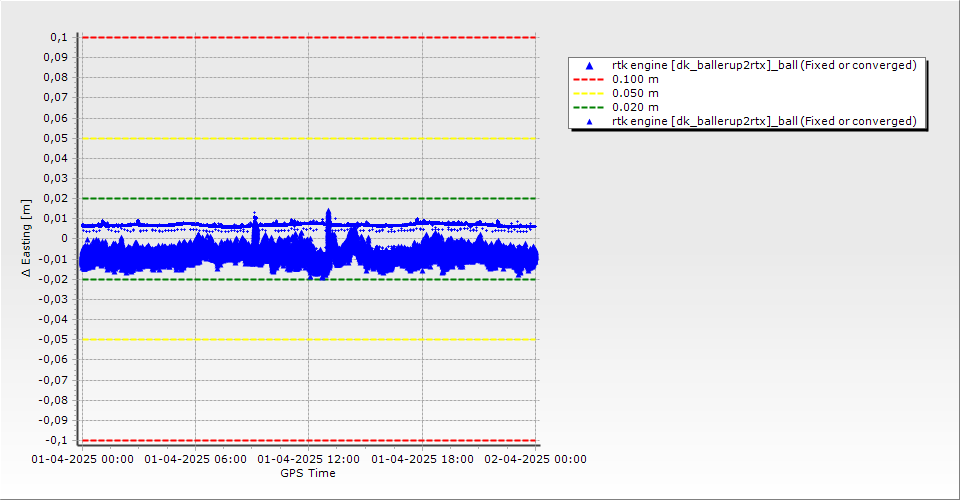
Task: Select the "01-04-2025 06:00" time label
Action: [x=196, y=459]
